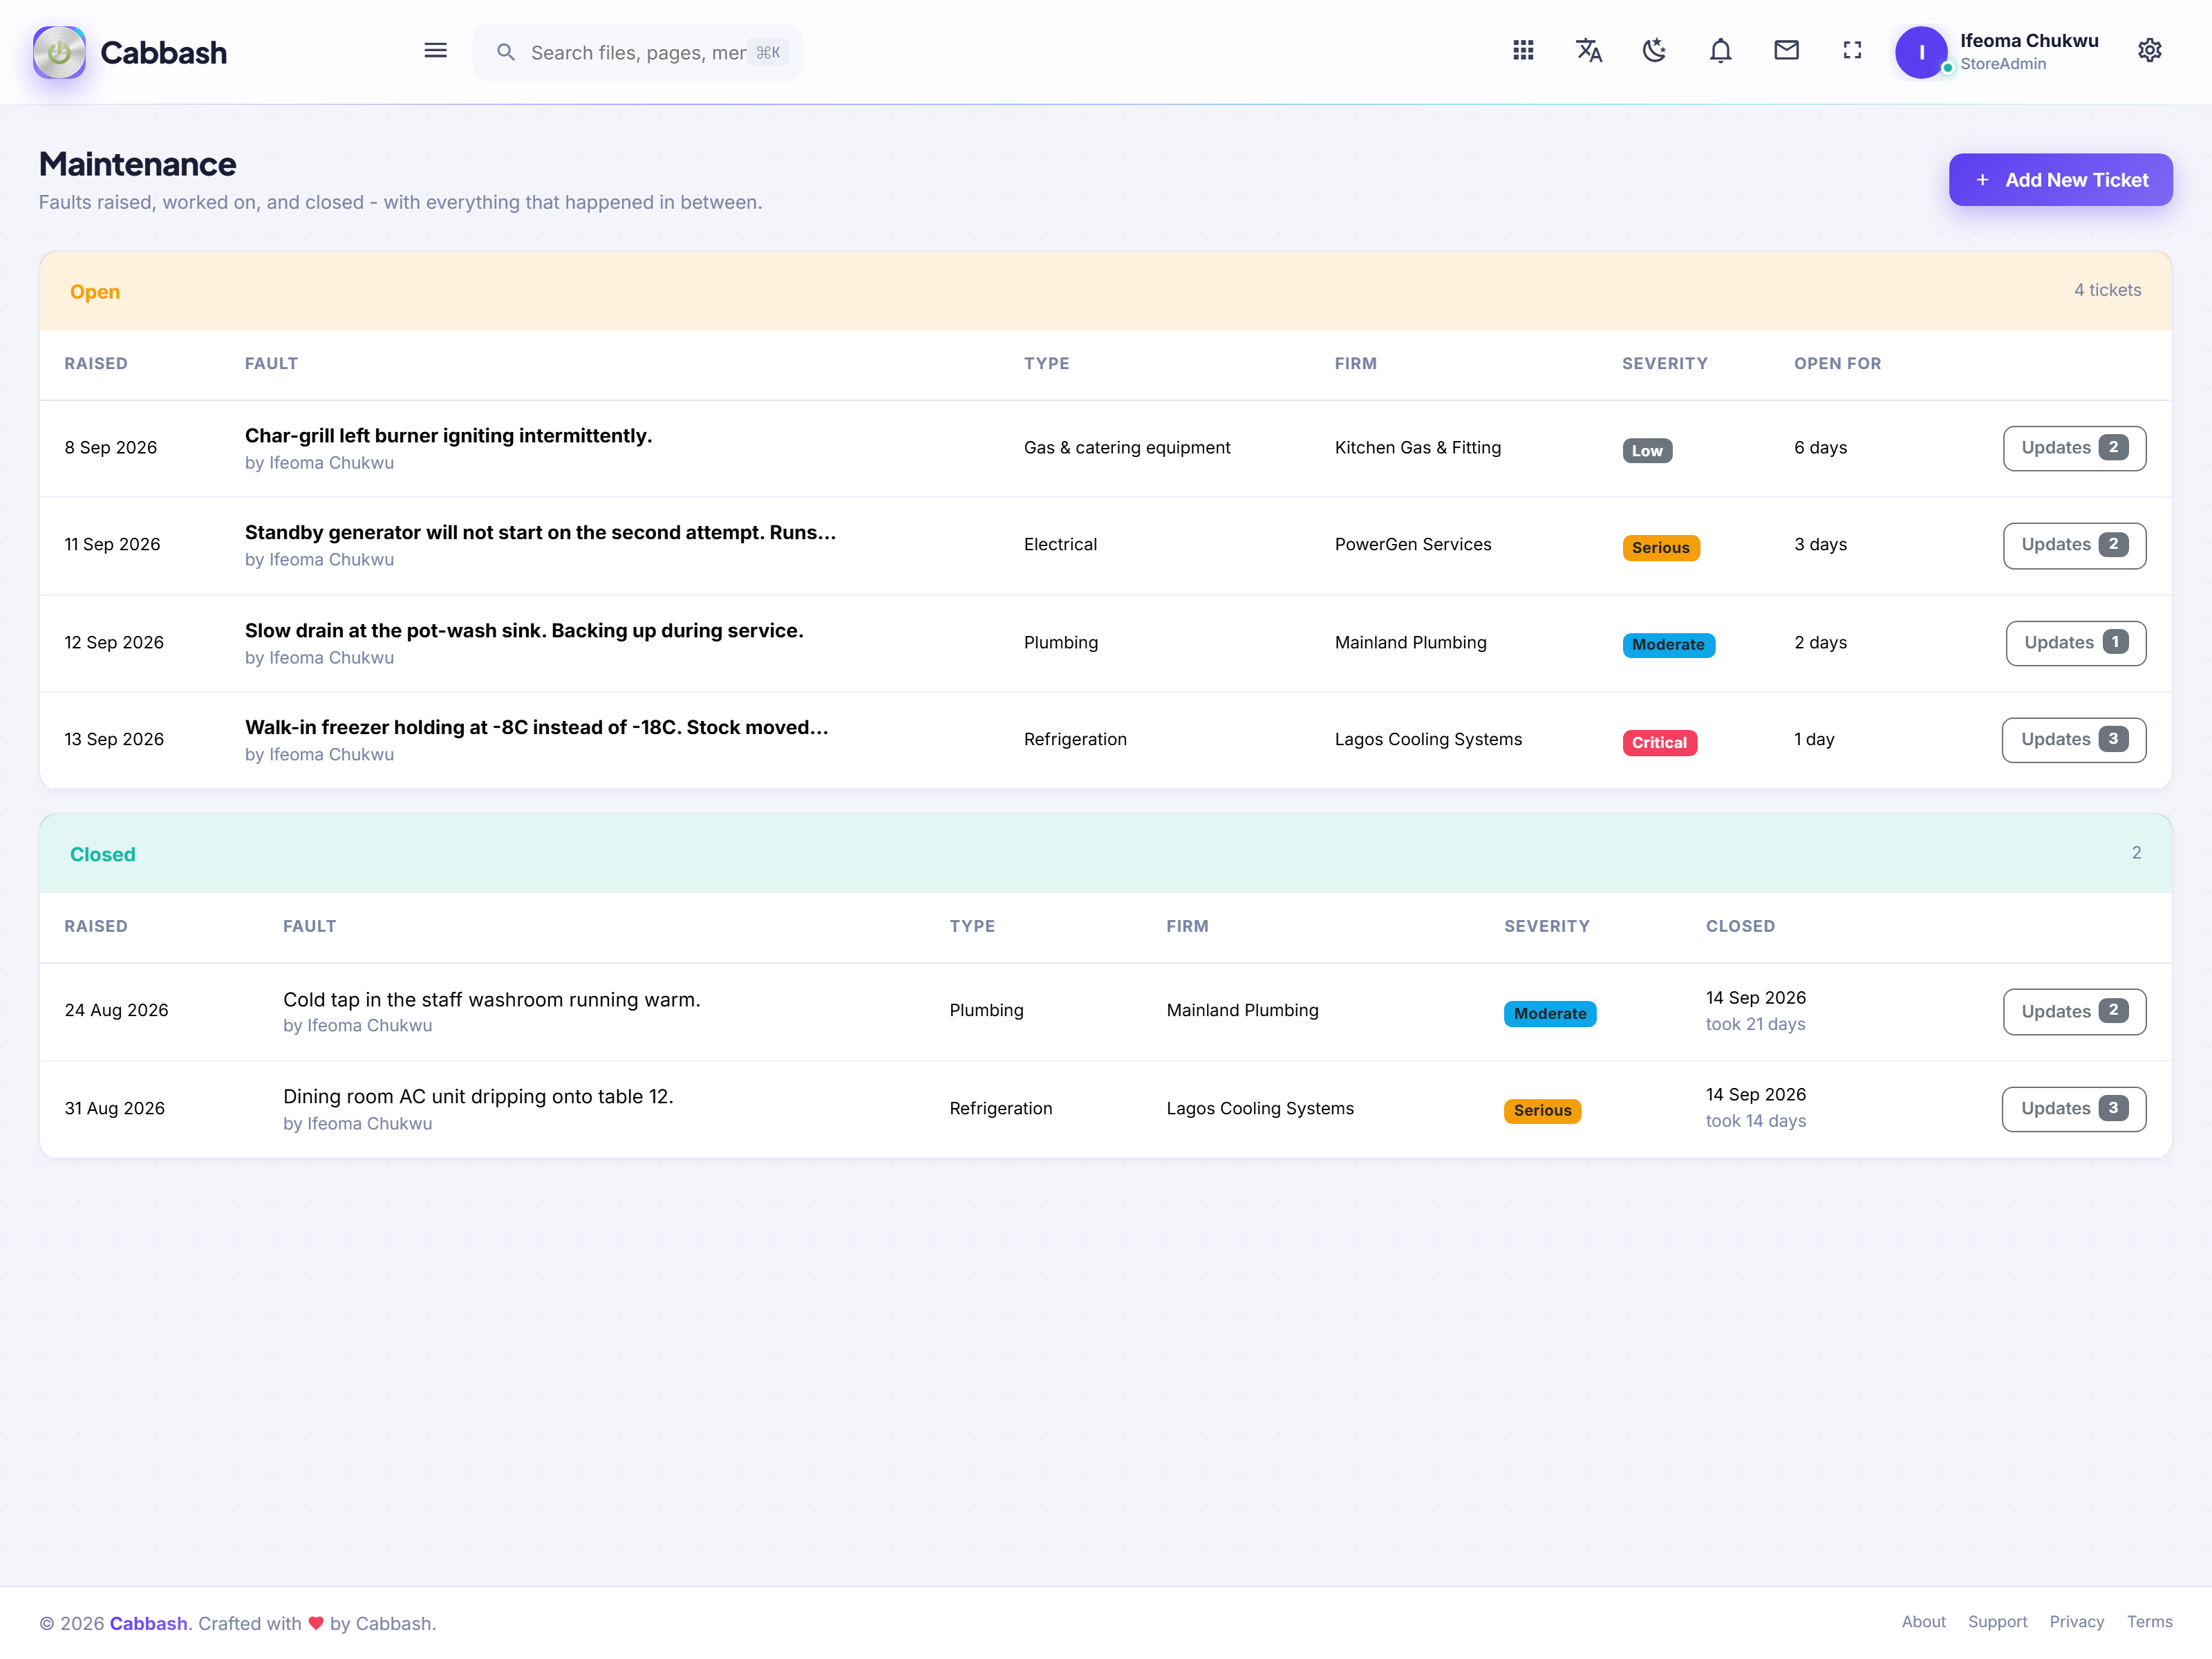Click the Cabbash logo icon
Viewport: 2212px width, 1659px height.
(x=59, y=52)
